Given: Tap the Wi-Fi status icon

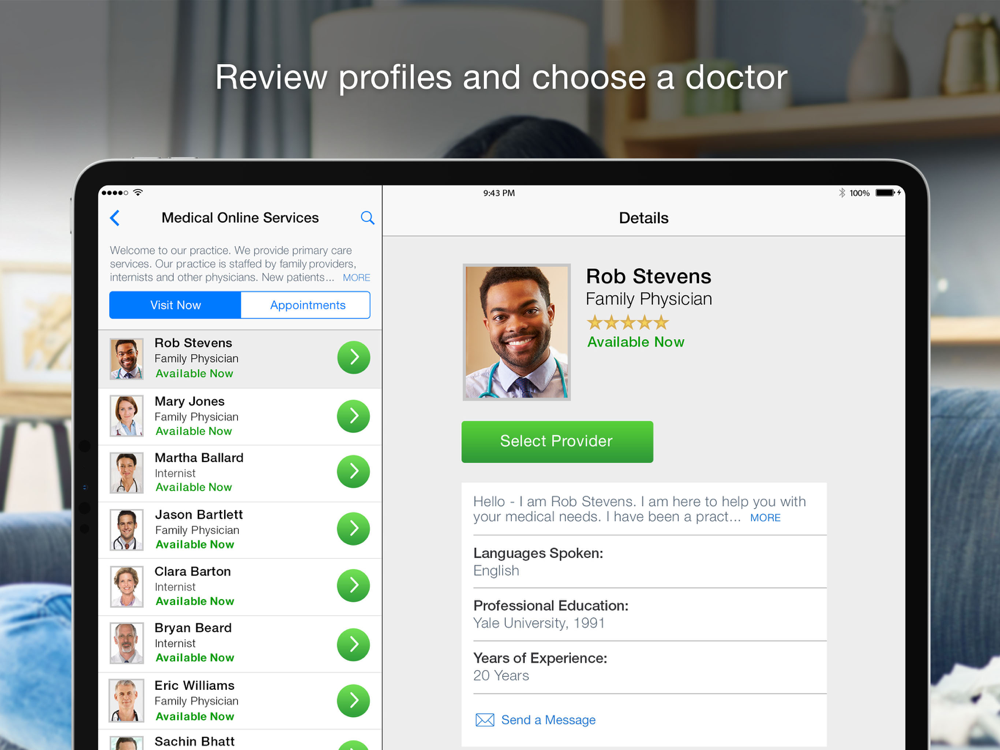Looking at the screenshot, I should click(138, 192).
